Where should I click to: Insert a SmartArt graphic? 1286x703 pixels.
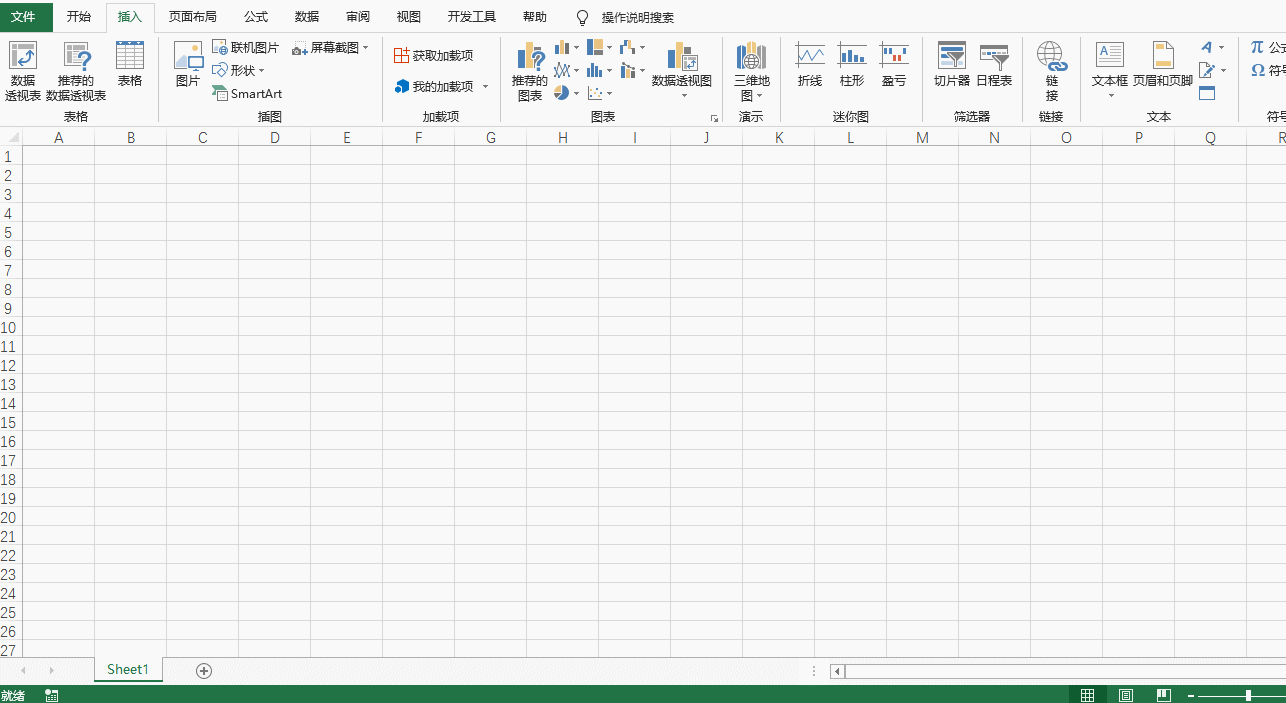(x=247, y=93)
